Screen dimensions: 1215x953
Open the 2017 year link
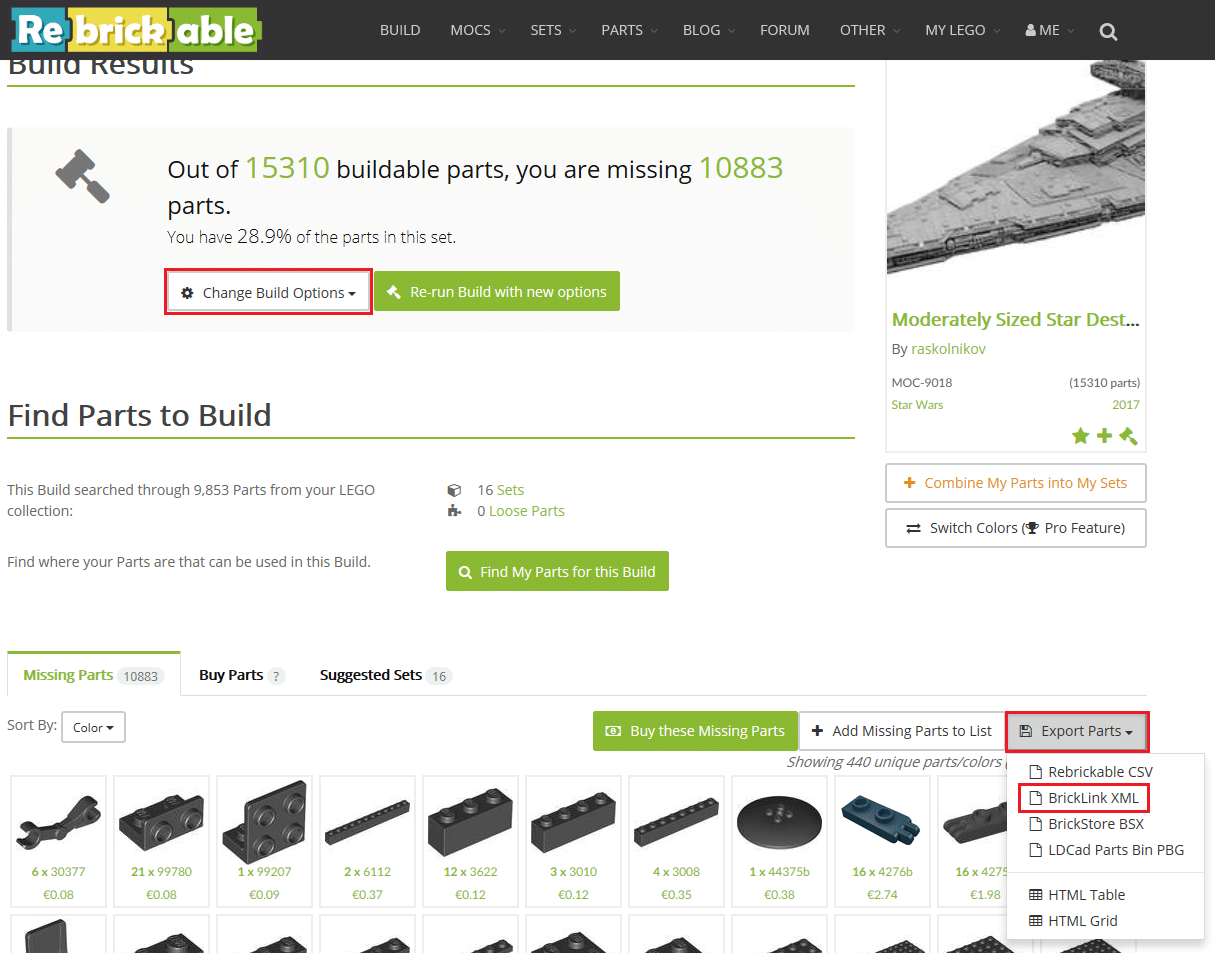pyautogui.click(x=1126, y=405)
